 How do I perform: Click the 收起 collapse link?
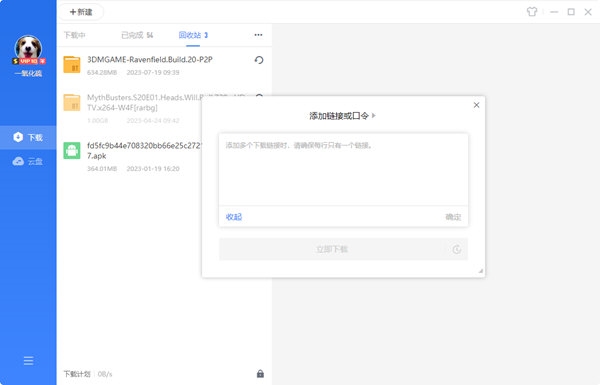click(234, 217)
